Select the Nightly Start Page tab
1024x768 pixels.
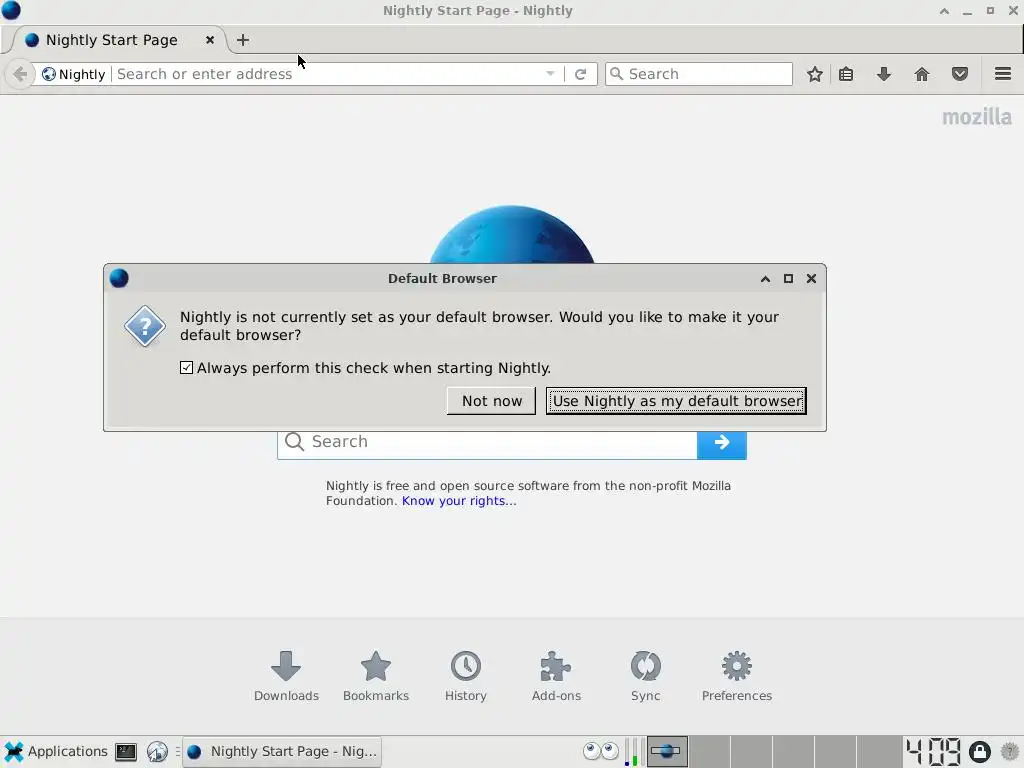118,40
